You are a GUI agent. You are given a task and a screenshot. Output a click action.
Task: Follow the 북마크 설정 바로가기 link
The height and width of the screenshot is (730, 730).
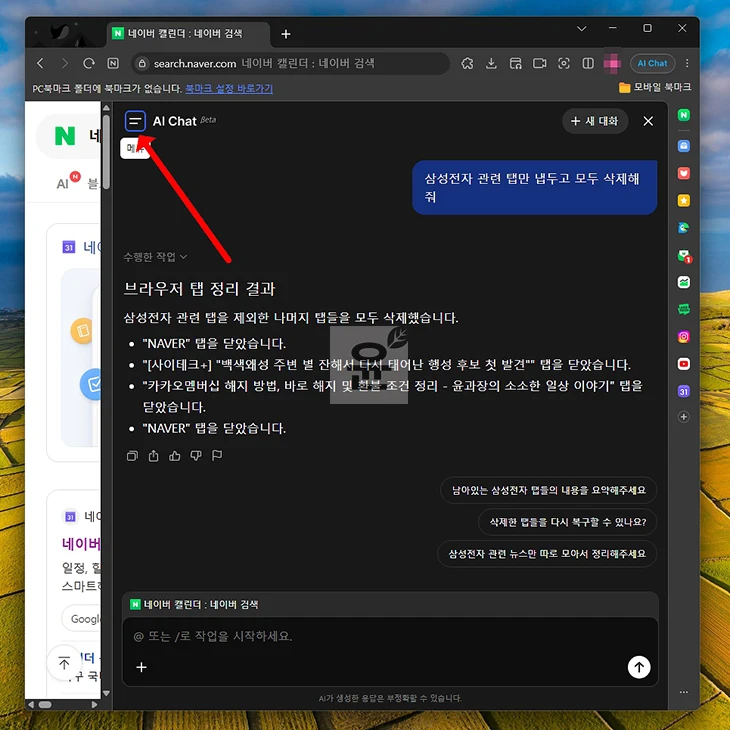tap(229, 88)
